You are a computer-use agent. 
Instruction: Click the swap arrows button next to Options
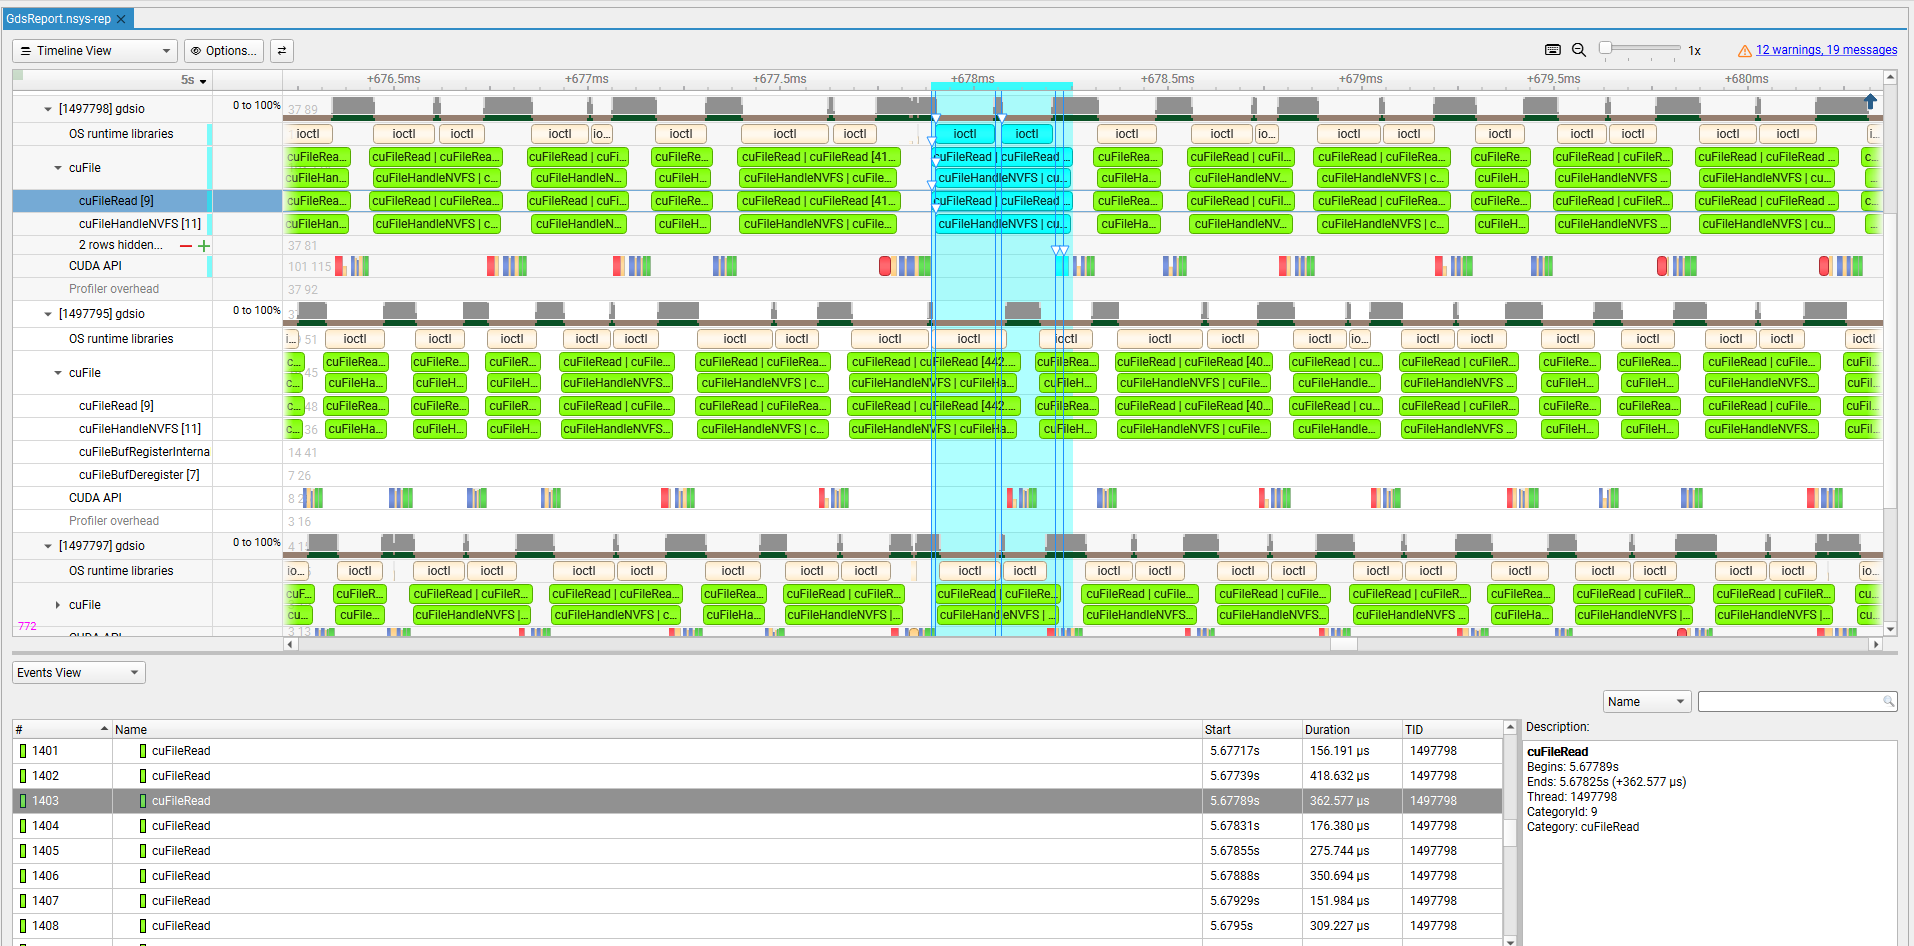281,50
